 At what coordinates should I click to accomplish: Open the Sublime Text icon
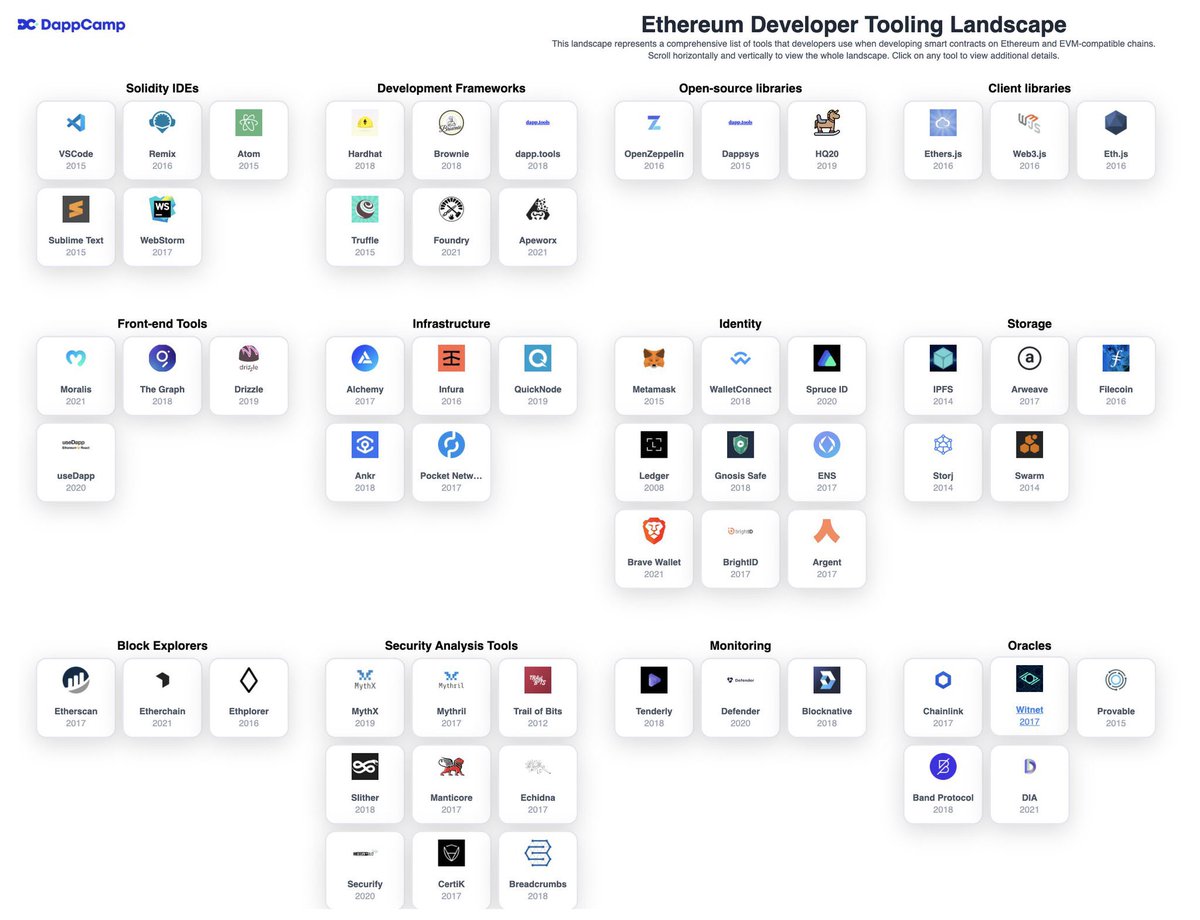pyautogui.click(x=76, y=209)
